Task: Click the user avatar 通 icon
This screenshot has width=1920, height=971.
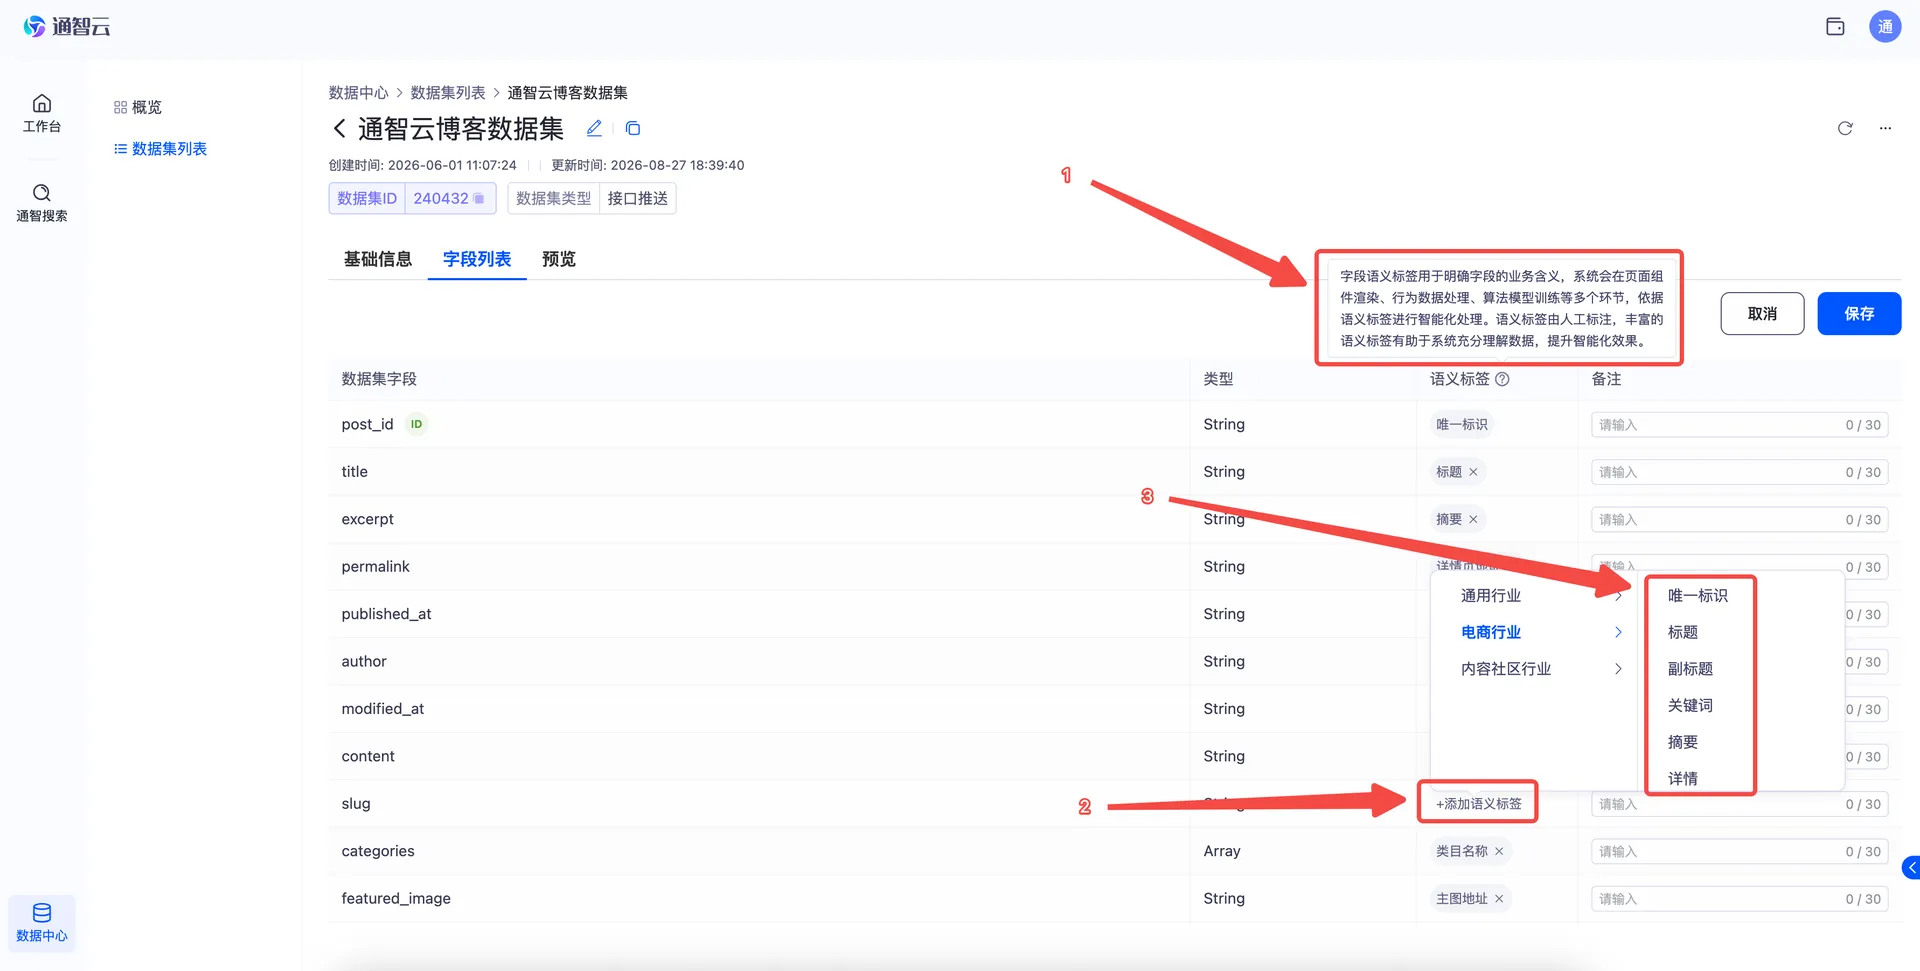Action: pos(1884,27)
